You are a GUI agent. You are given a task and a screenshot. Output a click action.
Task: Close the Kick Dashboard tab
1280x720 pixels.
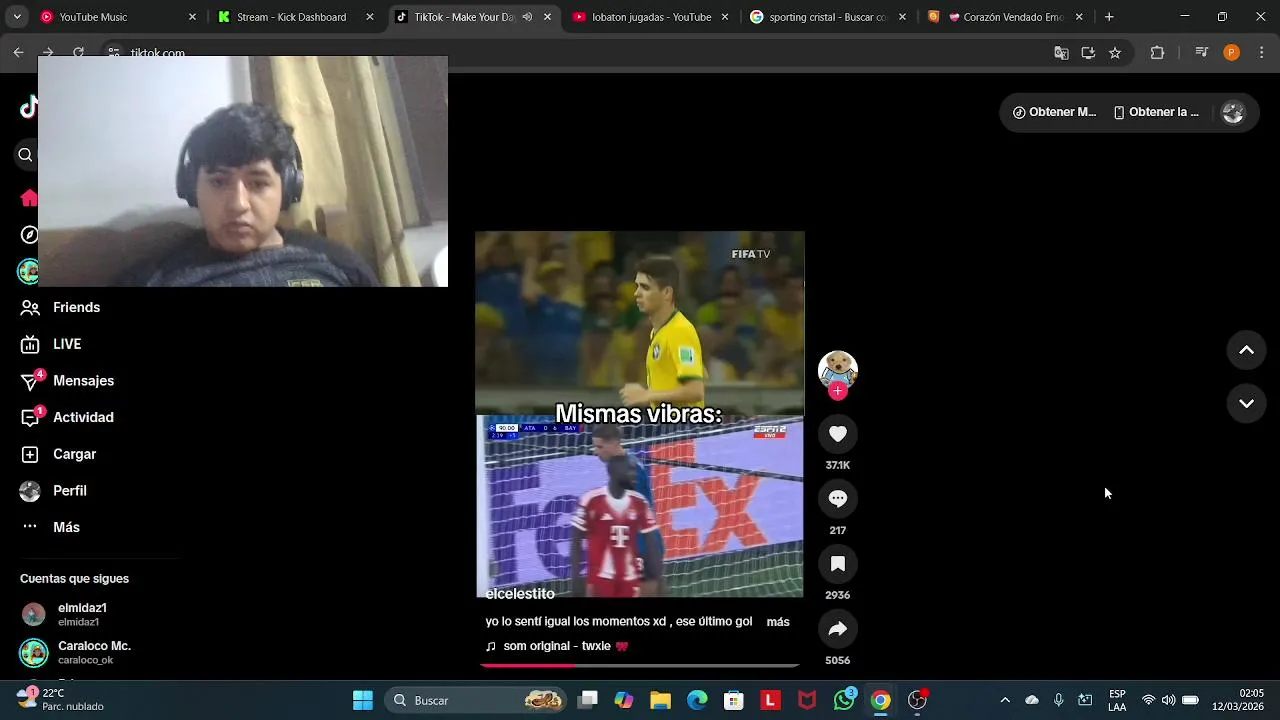point(370,17)
